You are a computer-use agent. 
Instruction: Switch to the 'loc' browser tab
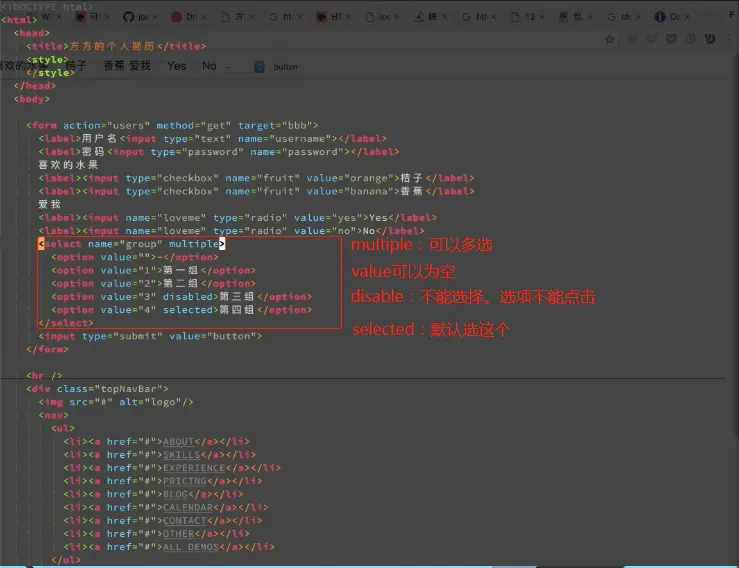coord(383,17)
